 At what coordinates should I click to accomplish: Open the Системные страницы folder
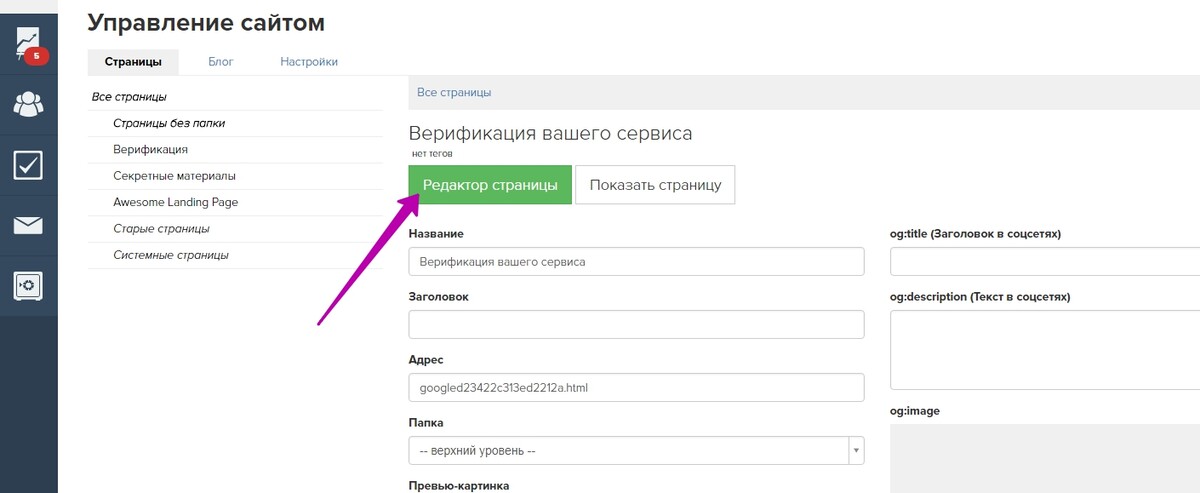pos(171,255)
